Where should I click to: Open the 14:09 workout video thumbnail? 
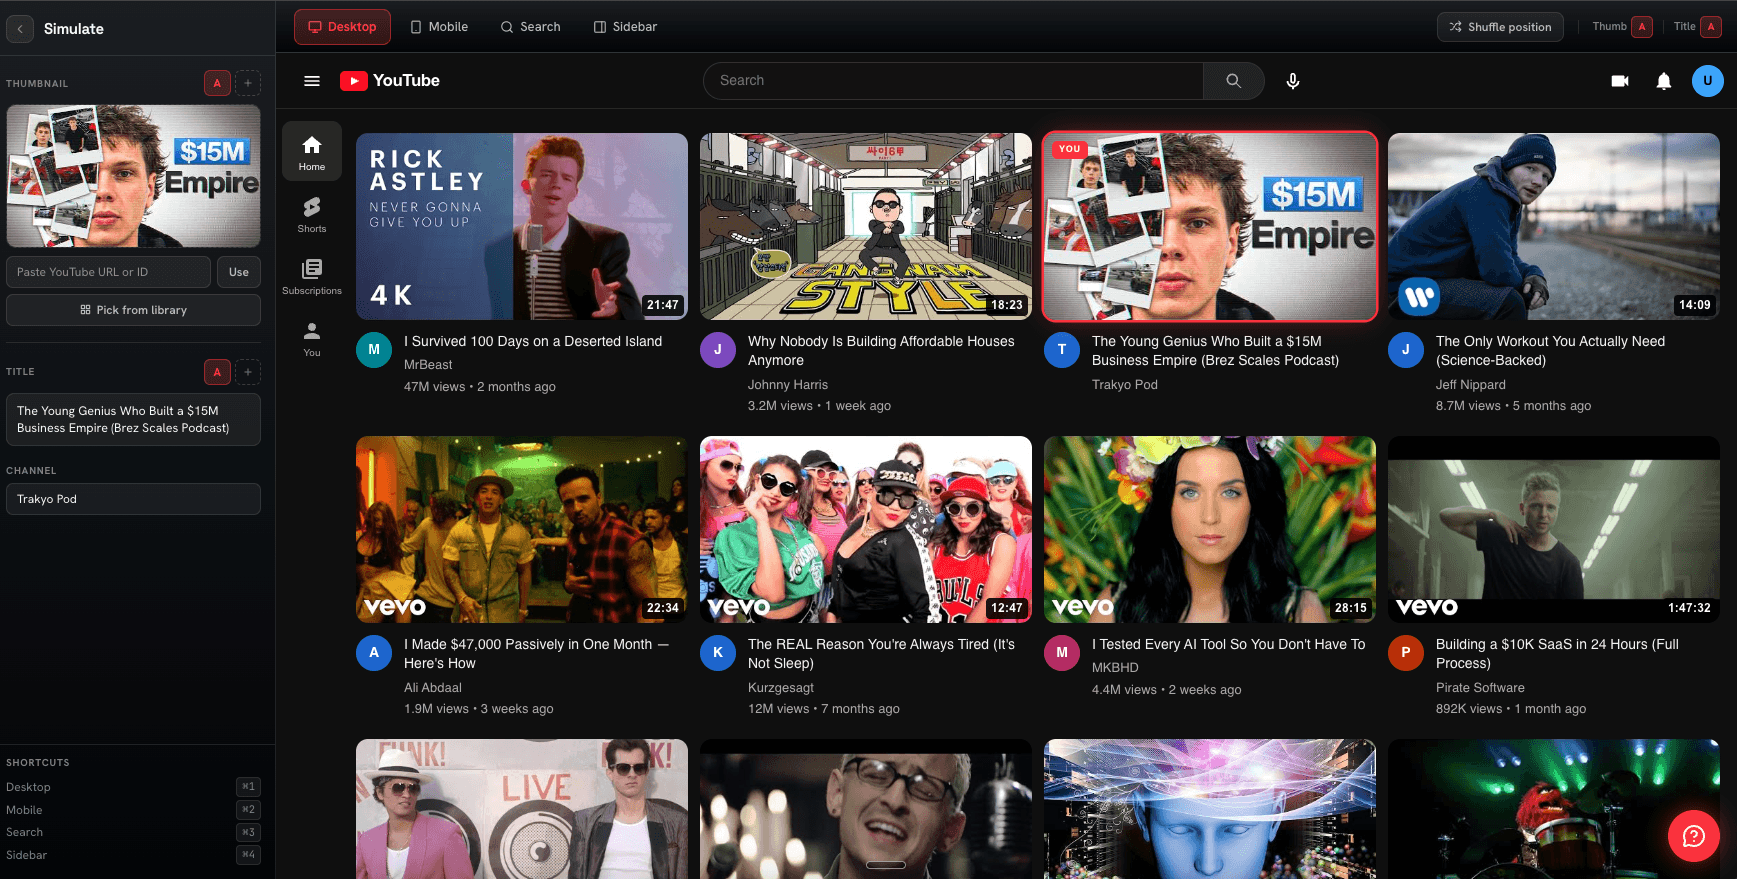coord(1554,227)
